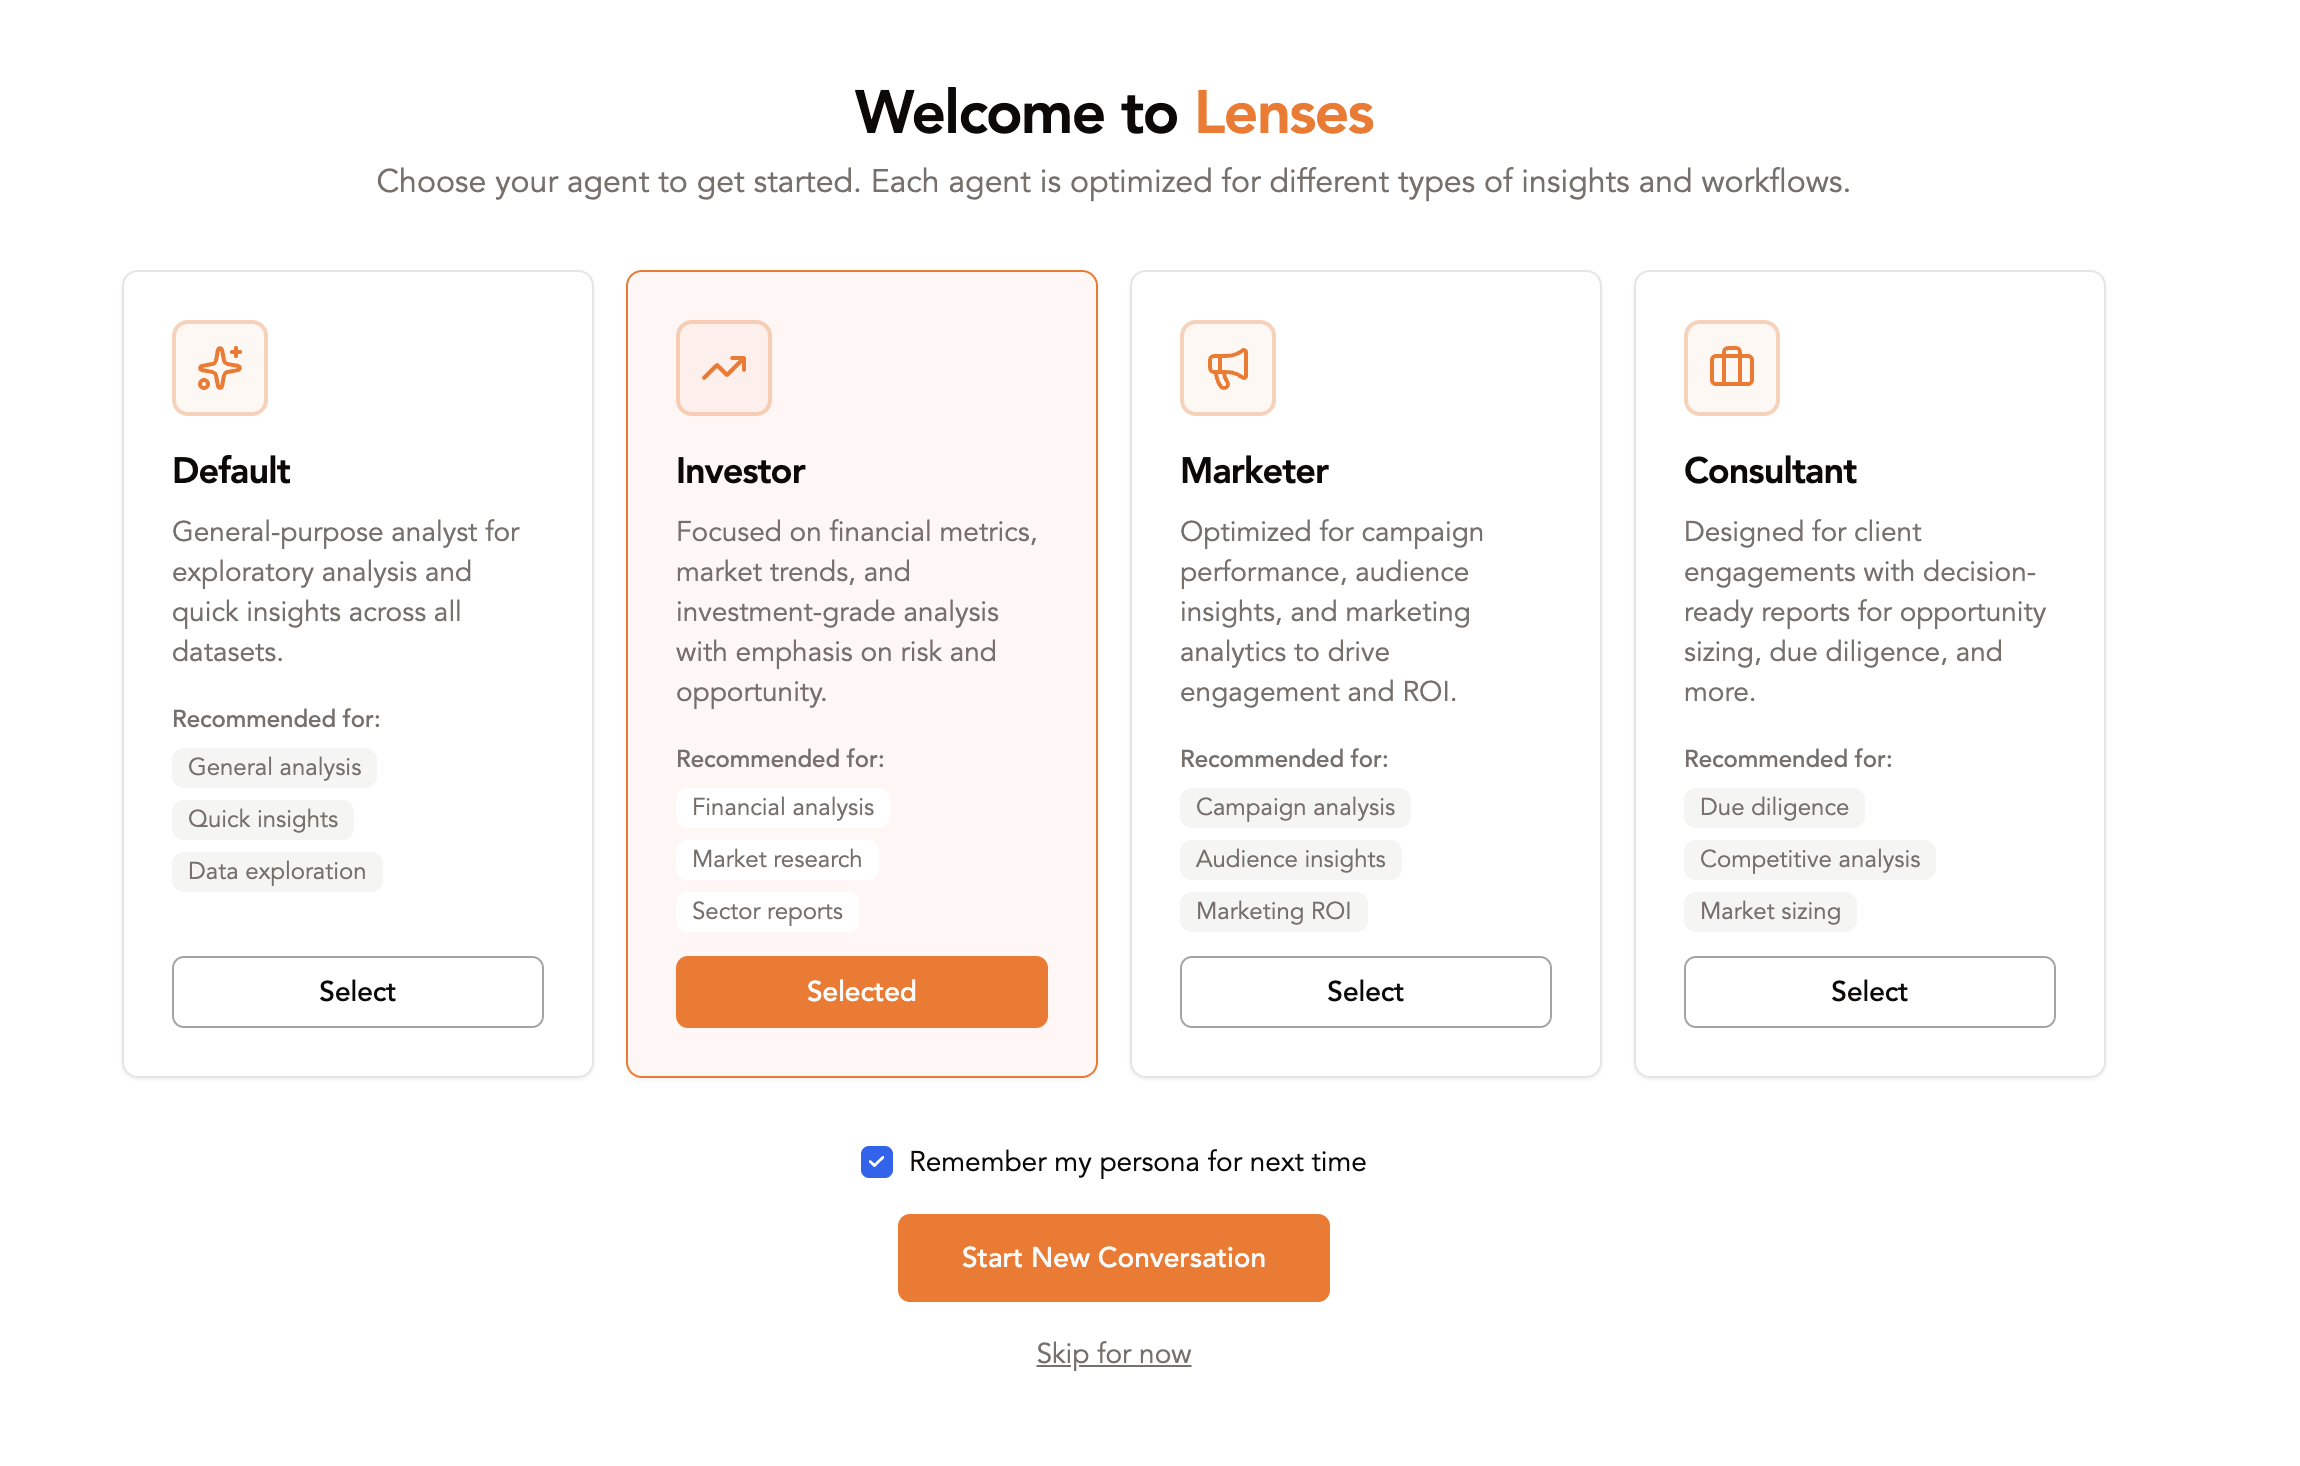
Task: Click the Campaign analysis tag
Action: click(x=1295, y=808)
